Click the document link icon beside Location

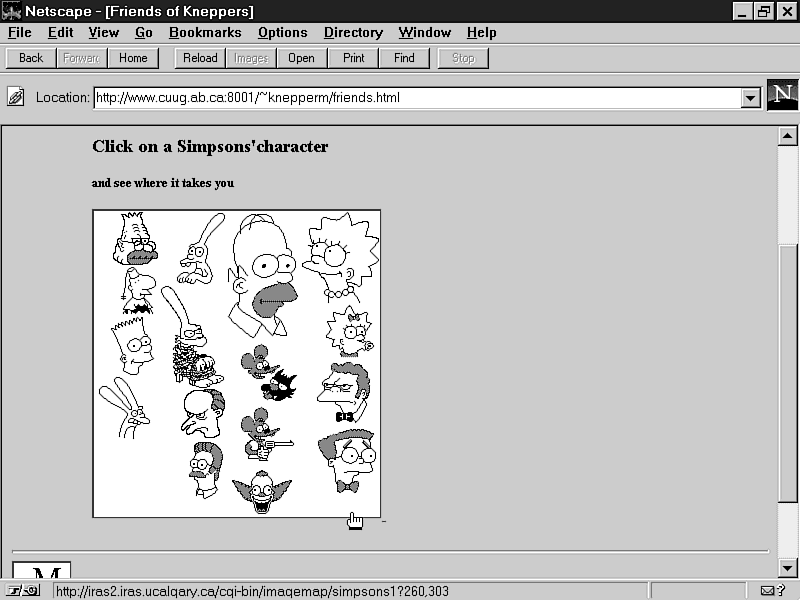15,96
